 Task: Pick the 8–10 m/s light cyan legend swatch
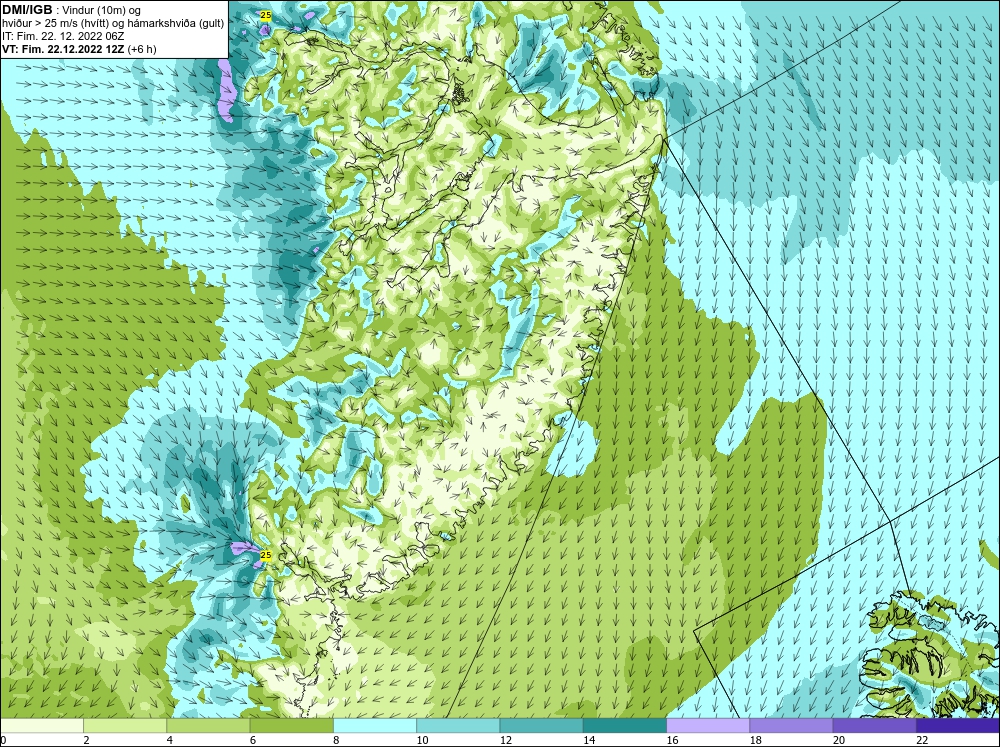pyautogui.click(x=375, y=726)
